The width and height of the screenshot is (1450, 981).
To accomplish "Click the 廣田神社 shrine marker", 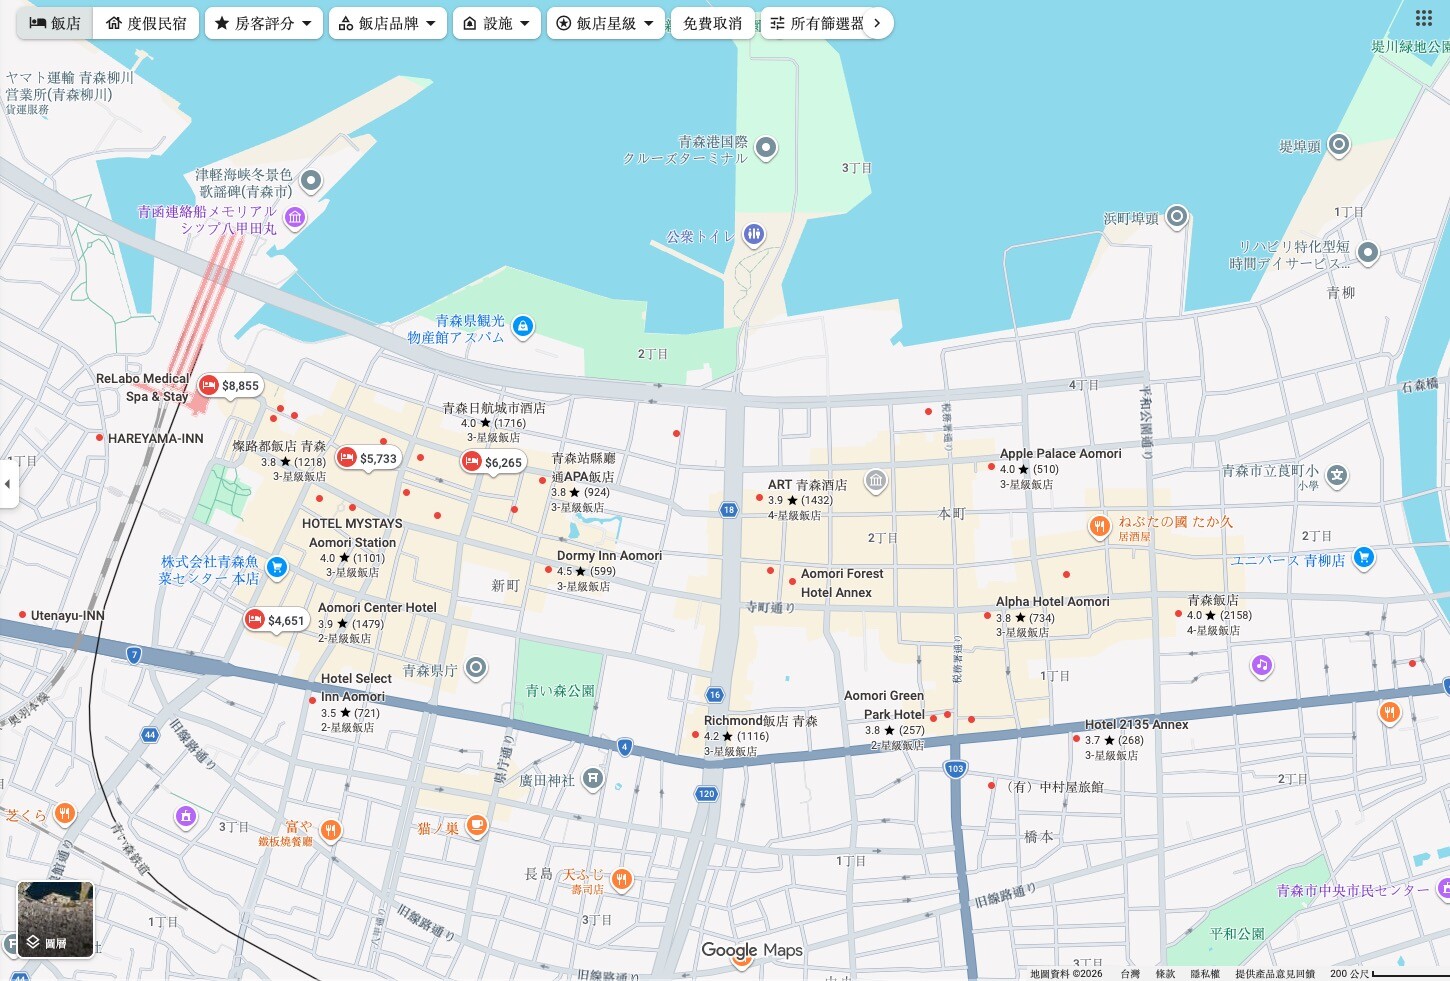I will (x=593, y=778).
